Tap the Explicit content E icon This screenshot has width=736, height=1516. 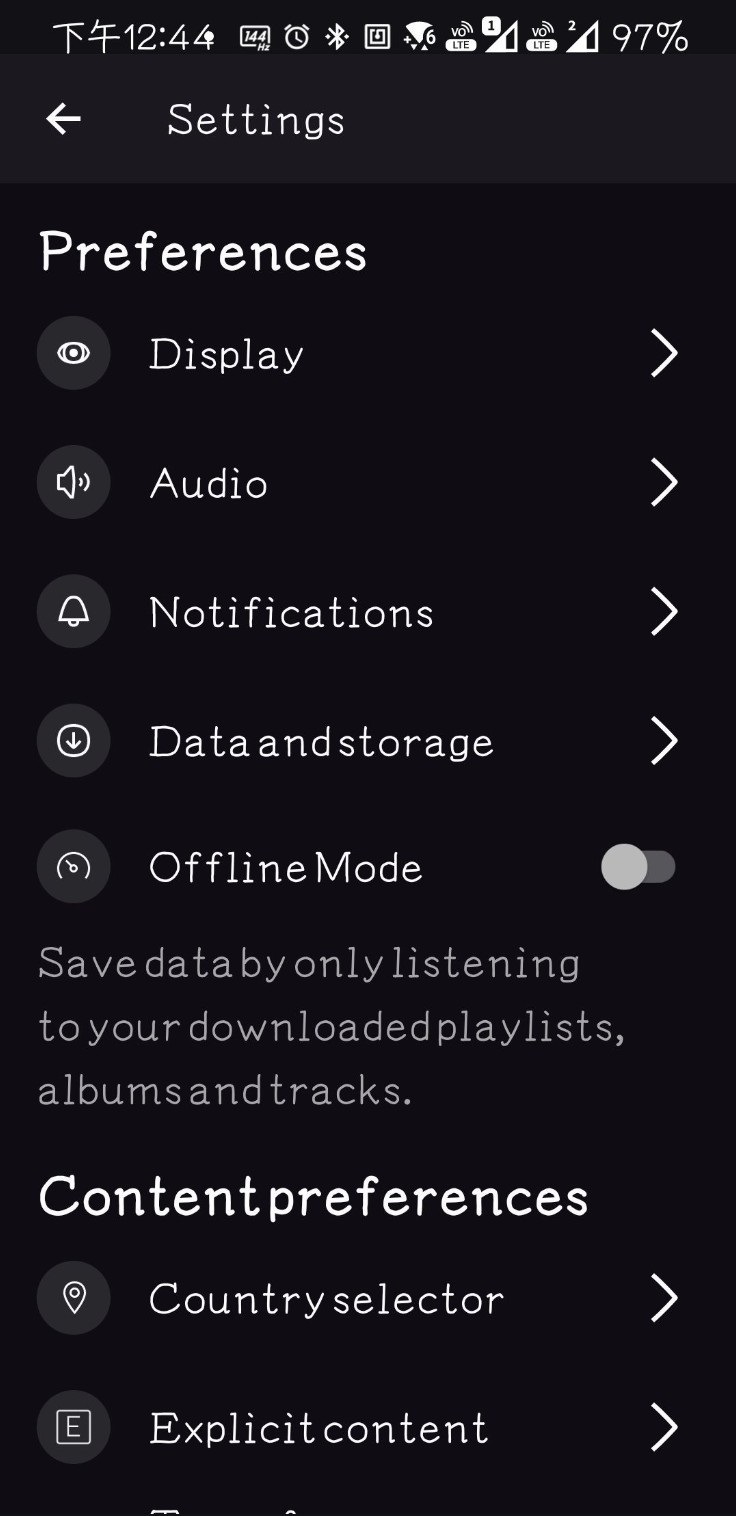[73, 1427]
